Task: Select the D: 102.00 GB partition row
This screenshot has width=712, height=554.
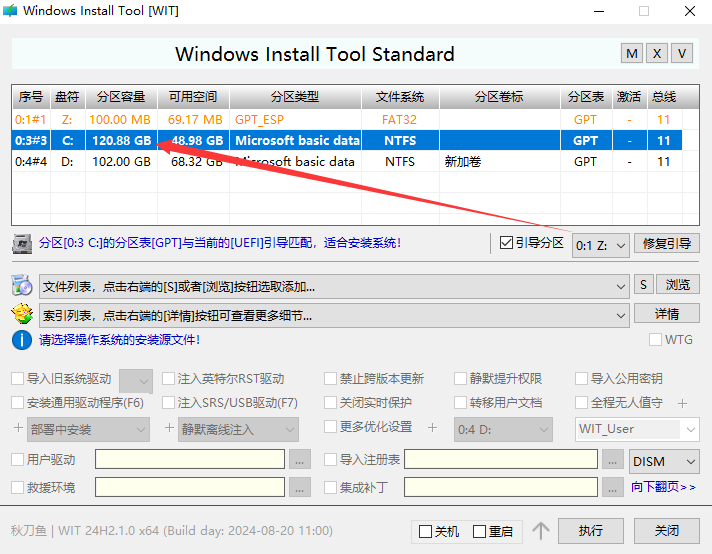Action: 347,162
